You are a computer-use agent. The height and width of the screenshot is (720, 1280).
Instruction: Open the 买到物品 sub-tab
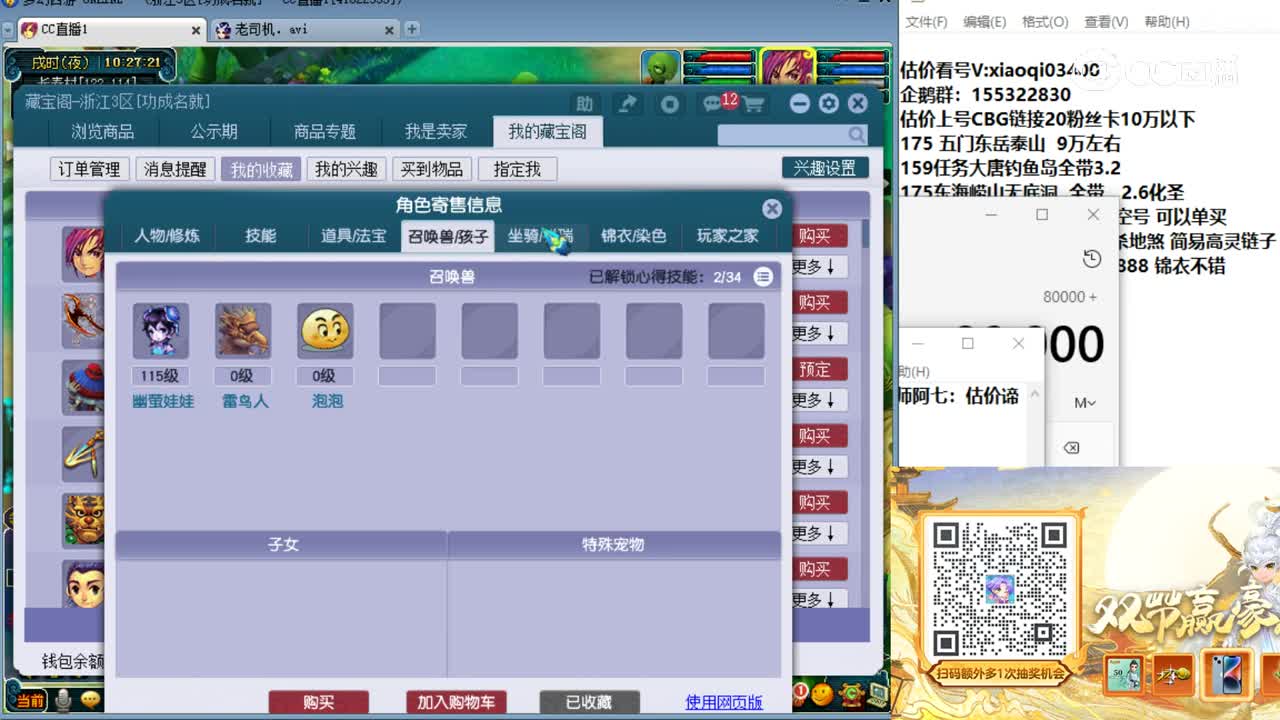click(432, 169)
